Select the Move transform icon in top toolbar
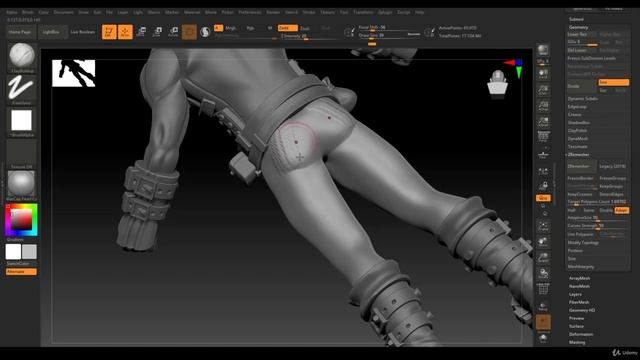 coord(141,32)
